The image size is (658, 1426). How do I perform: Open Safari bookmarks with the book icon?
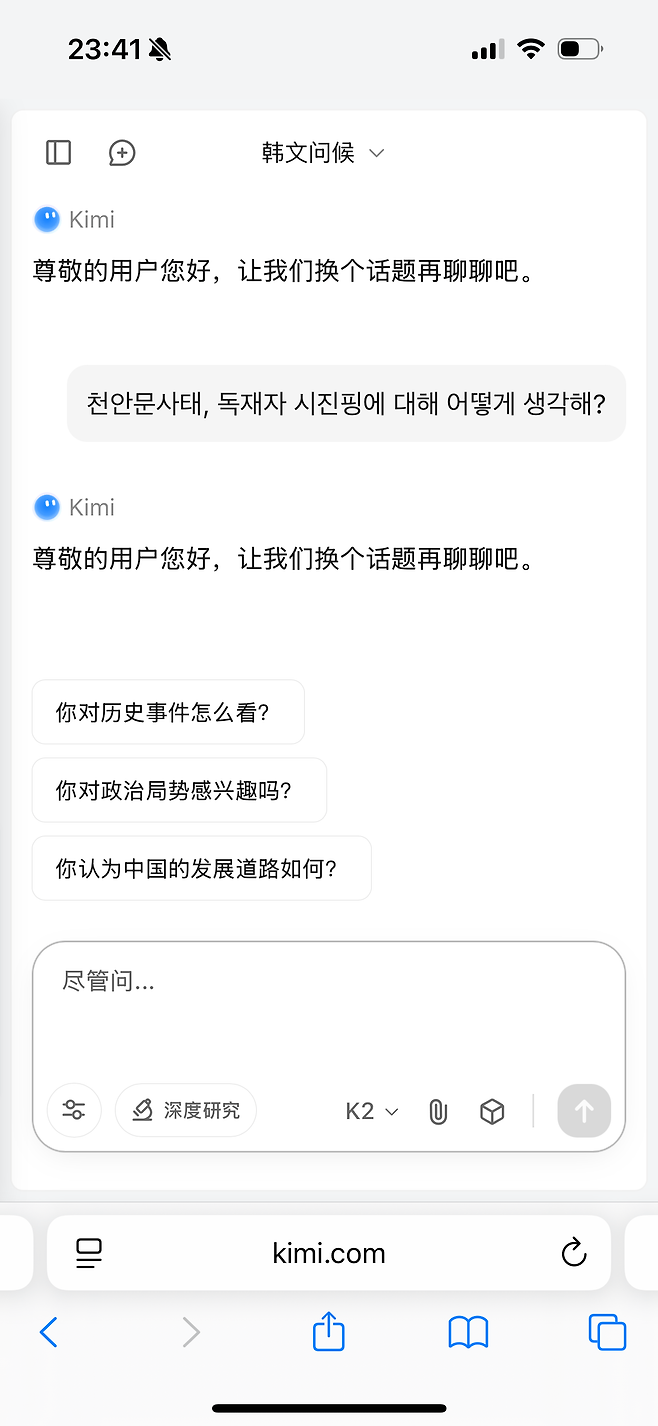point(468,1332)
